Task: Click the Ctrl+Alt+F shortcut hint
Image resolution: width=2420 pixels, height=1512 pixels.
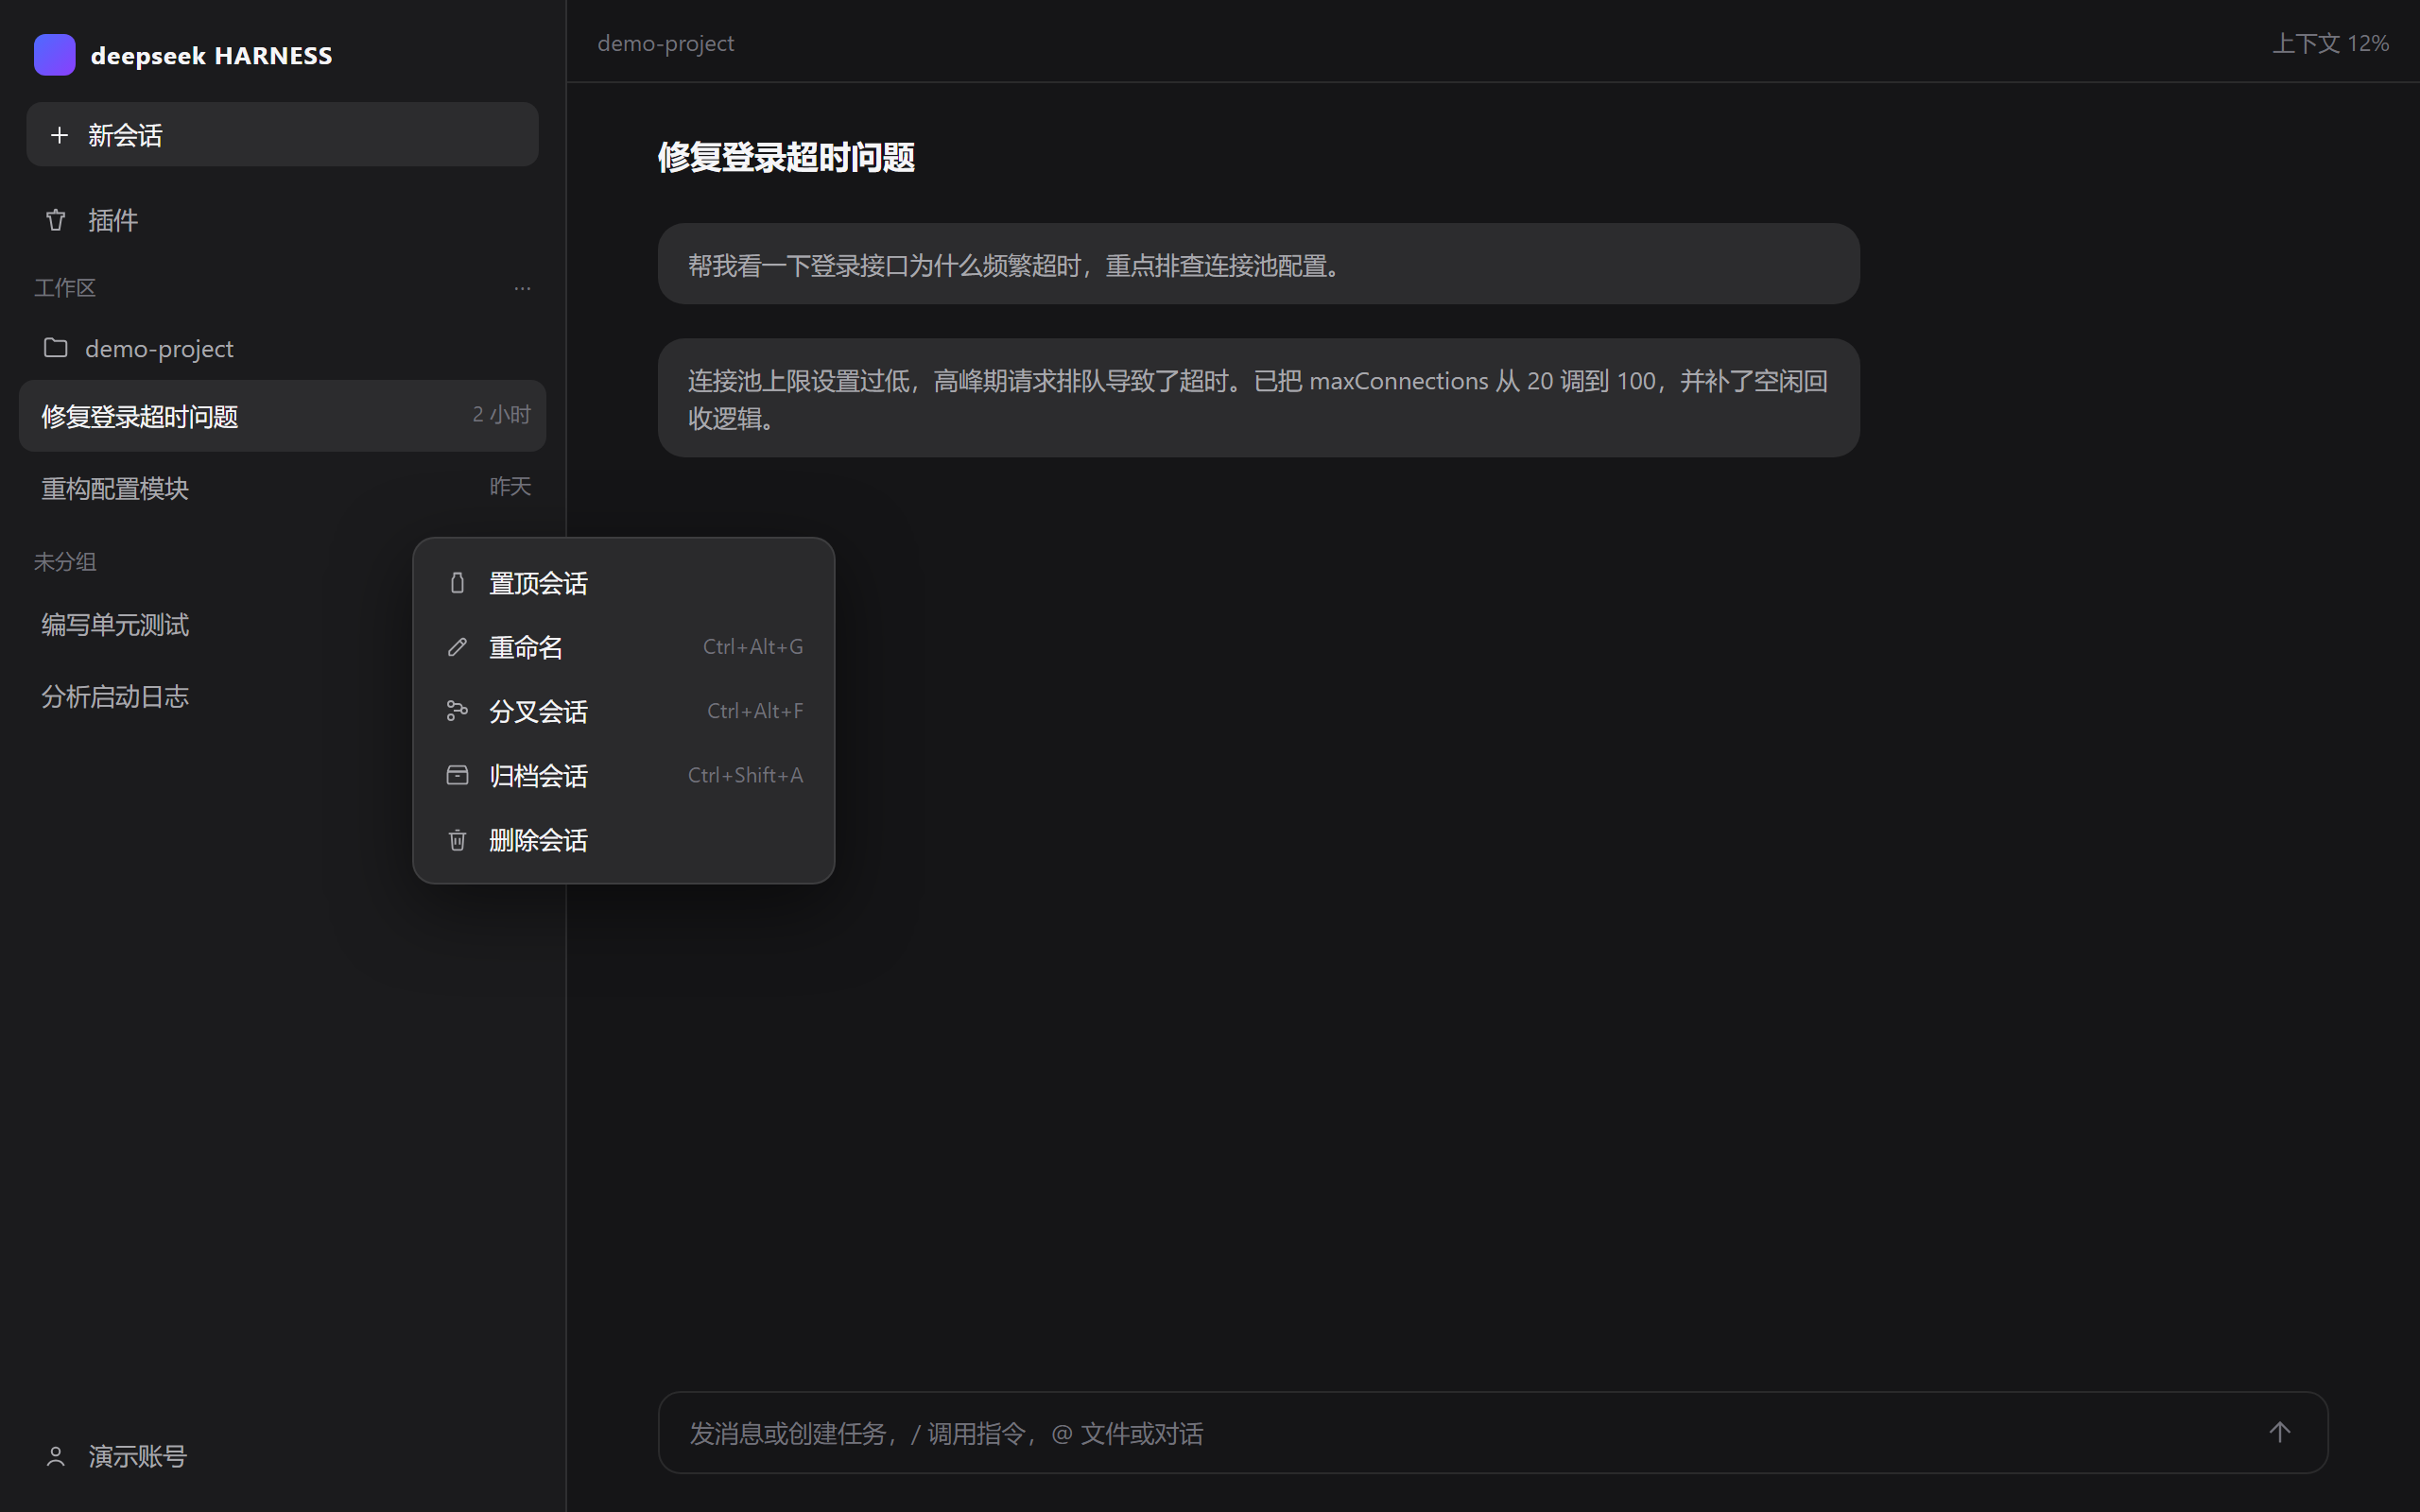Action: click(x=755, y=711)
